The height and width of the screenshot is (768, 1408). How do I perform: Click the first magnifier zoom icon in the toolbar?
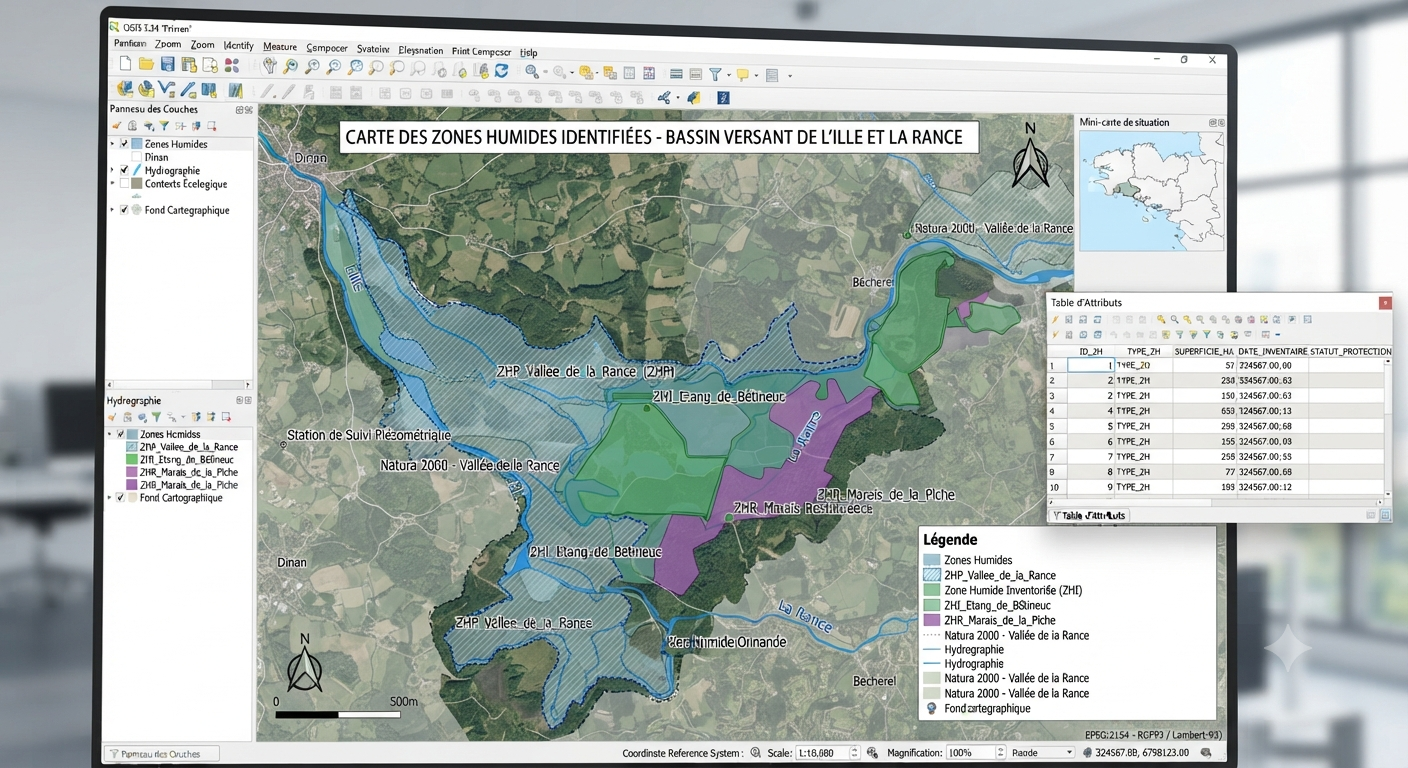point(290,67)
